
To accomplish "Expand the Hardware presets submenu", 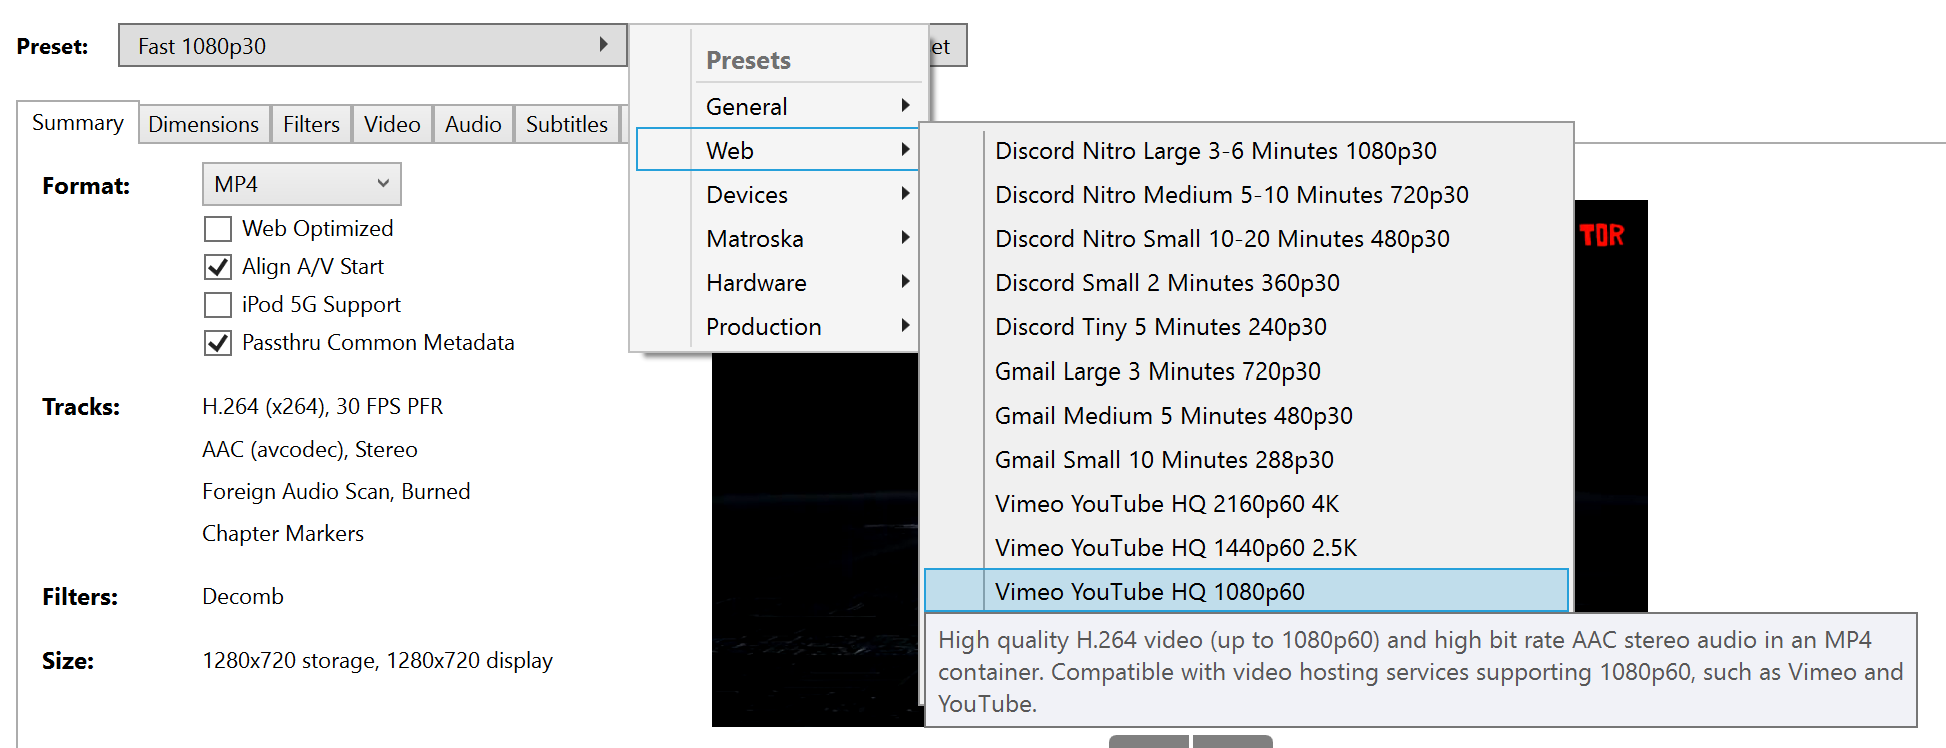I will pos(777,282).
